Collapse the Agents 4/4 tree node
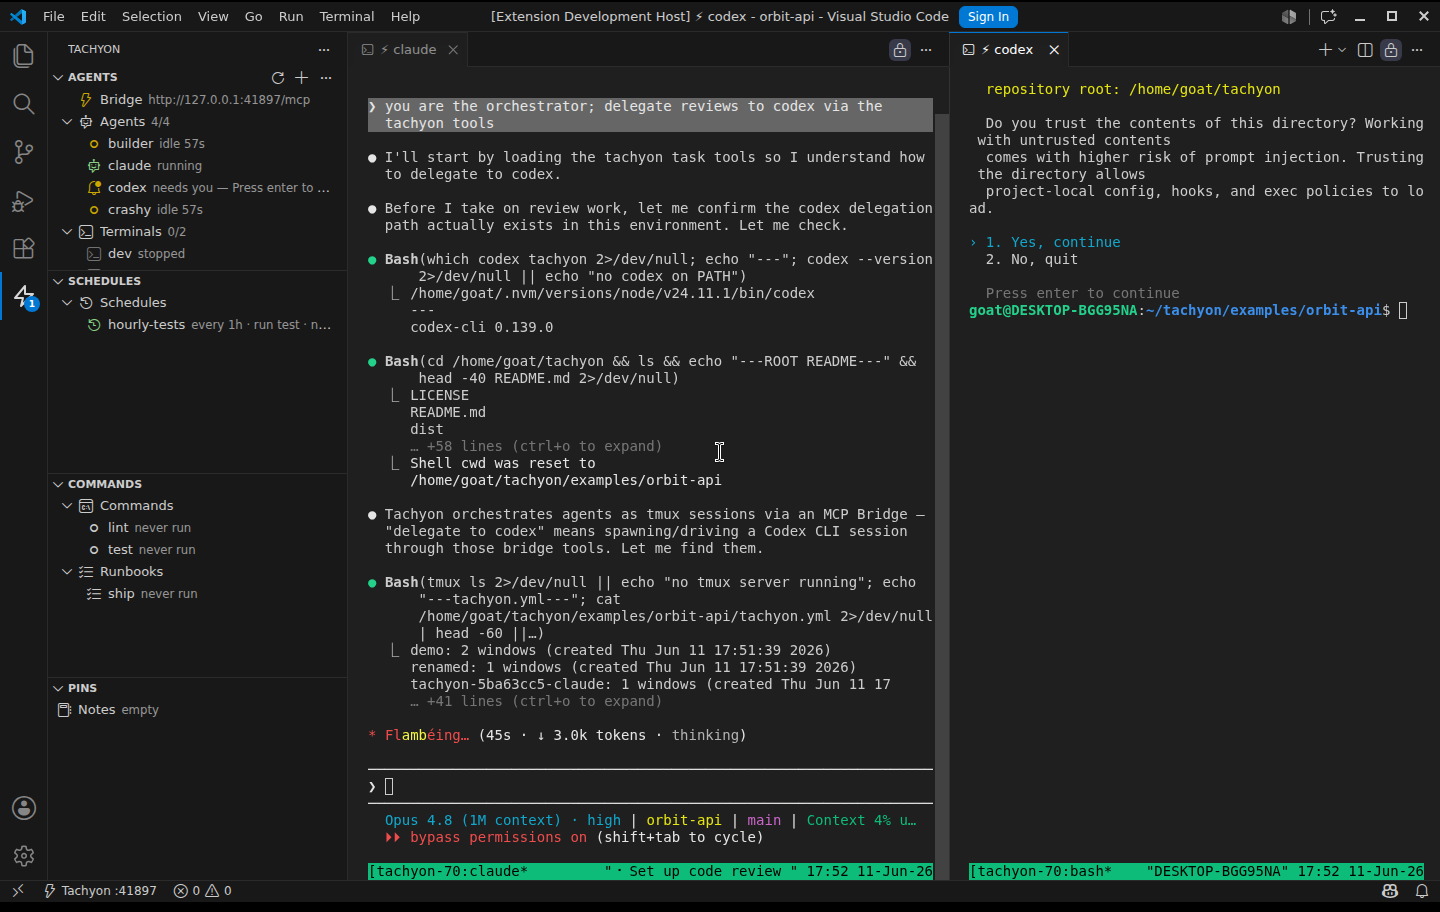 coord(67,122)
